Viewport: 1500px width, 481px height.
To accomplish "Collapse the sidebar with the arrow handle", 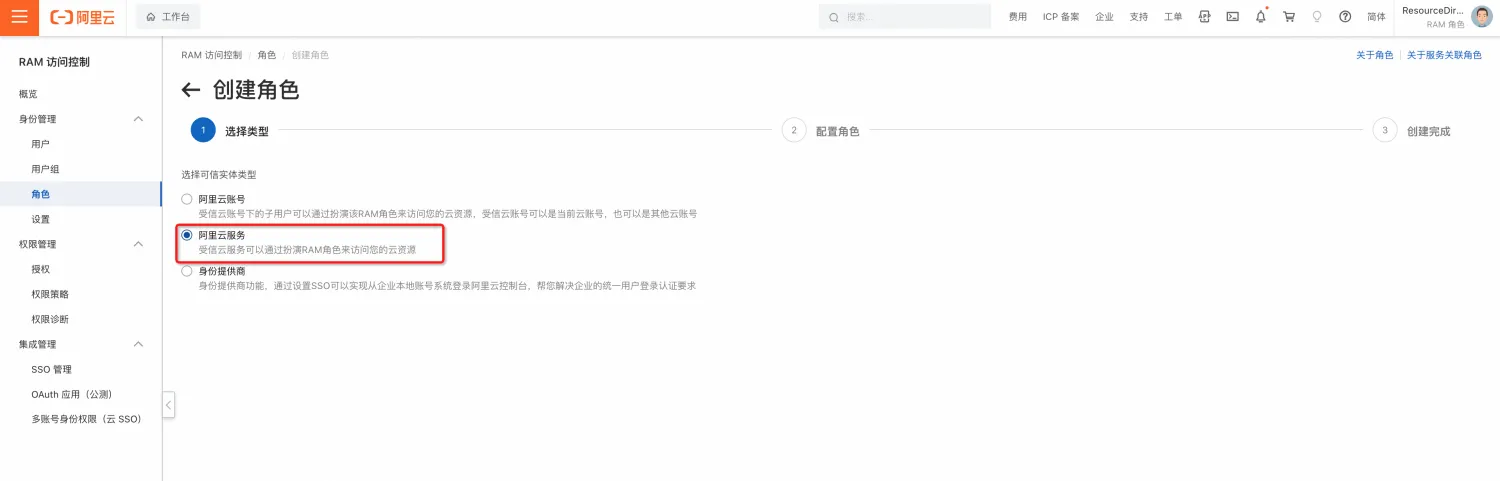I will 168,405.
